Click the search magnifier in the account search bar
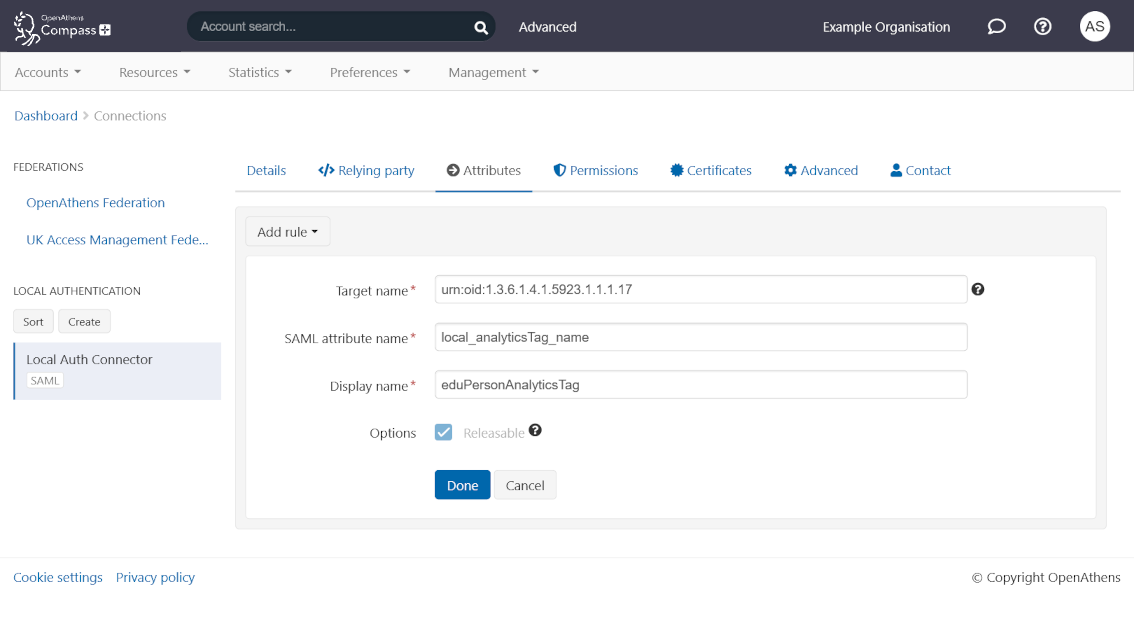The width and height of the screenshot is (1134, 638). [480, 27]
